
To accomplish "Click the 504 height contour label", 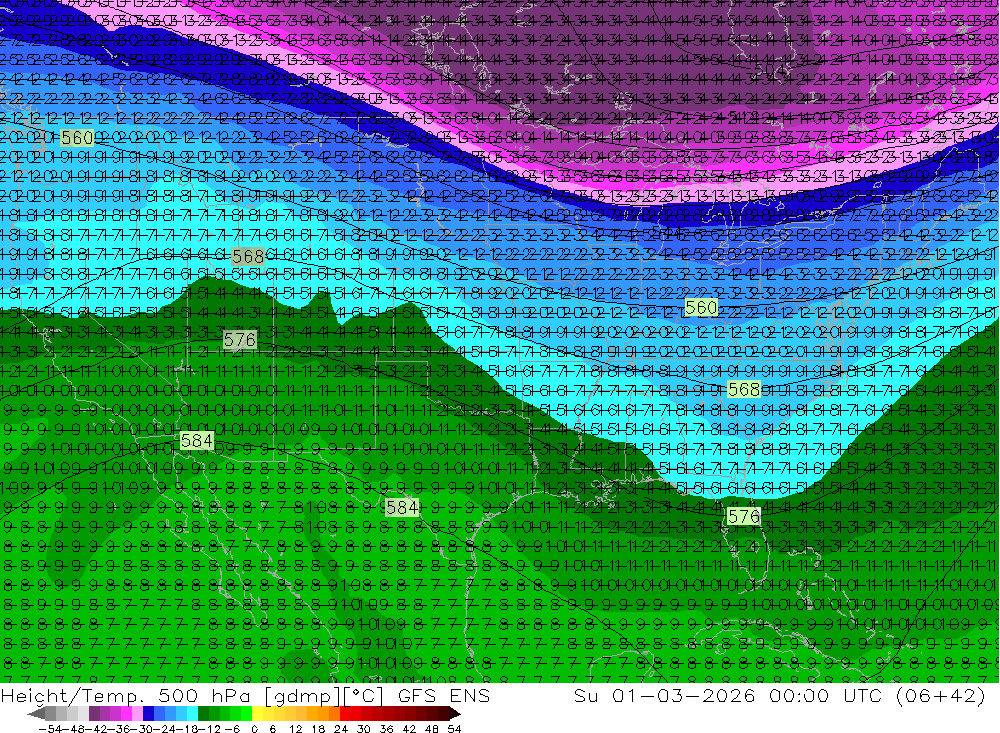I will [x=772, y=69].
